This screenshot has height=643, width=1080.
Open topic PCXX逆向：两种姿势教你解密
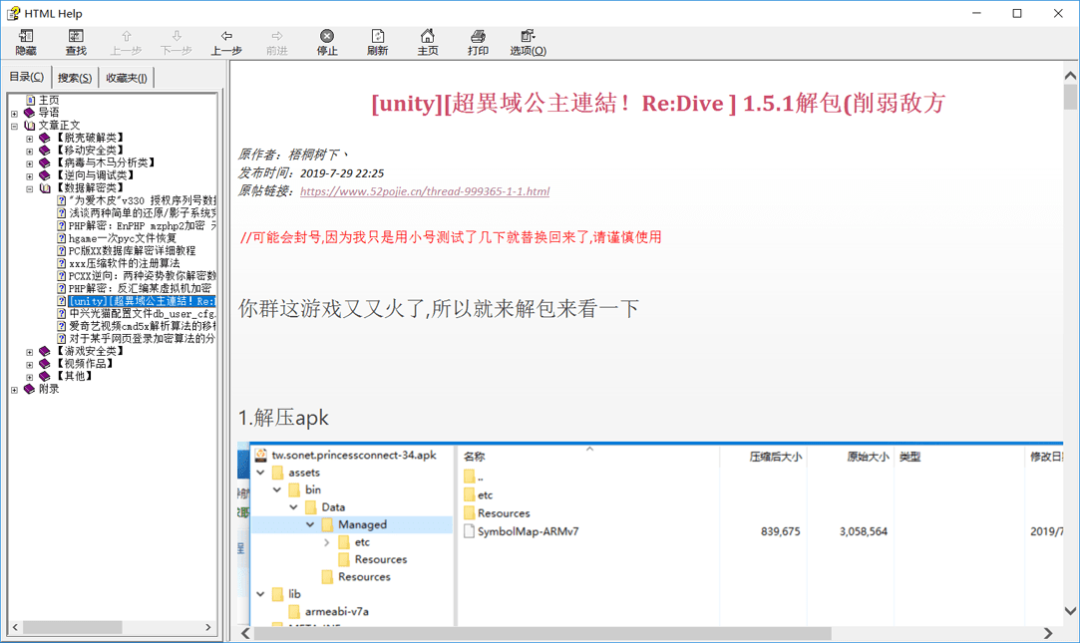click(x=142, y=275)
